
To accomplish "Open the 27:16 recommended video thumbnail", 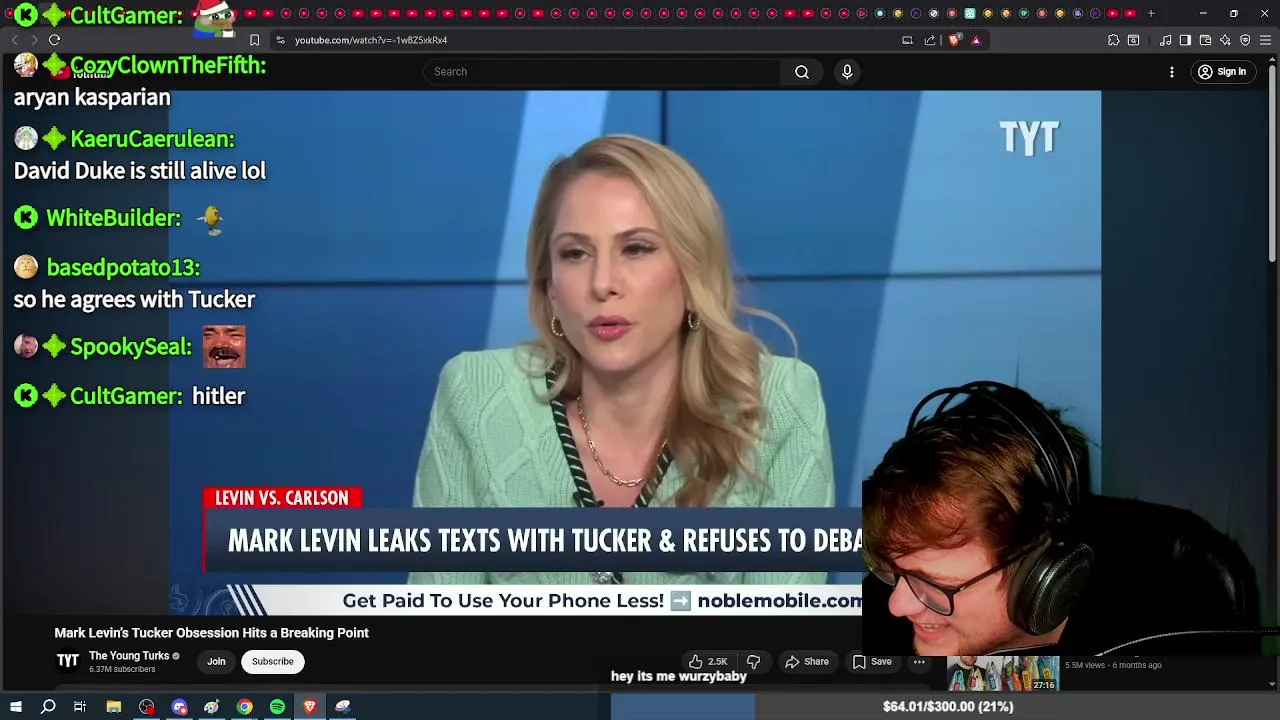I will point(1003,673).
